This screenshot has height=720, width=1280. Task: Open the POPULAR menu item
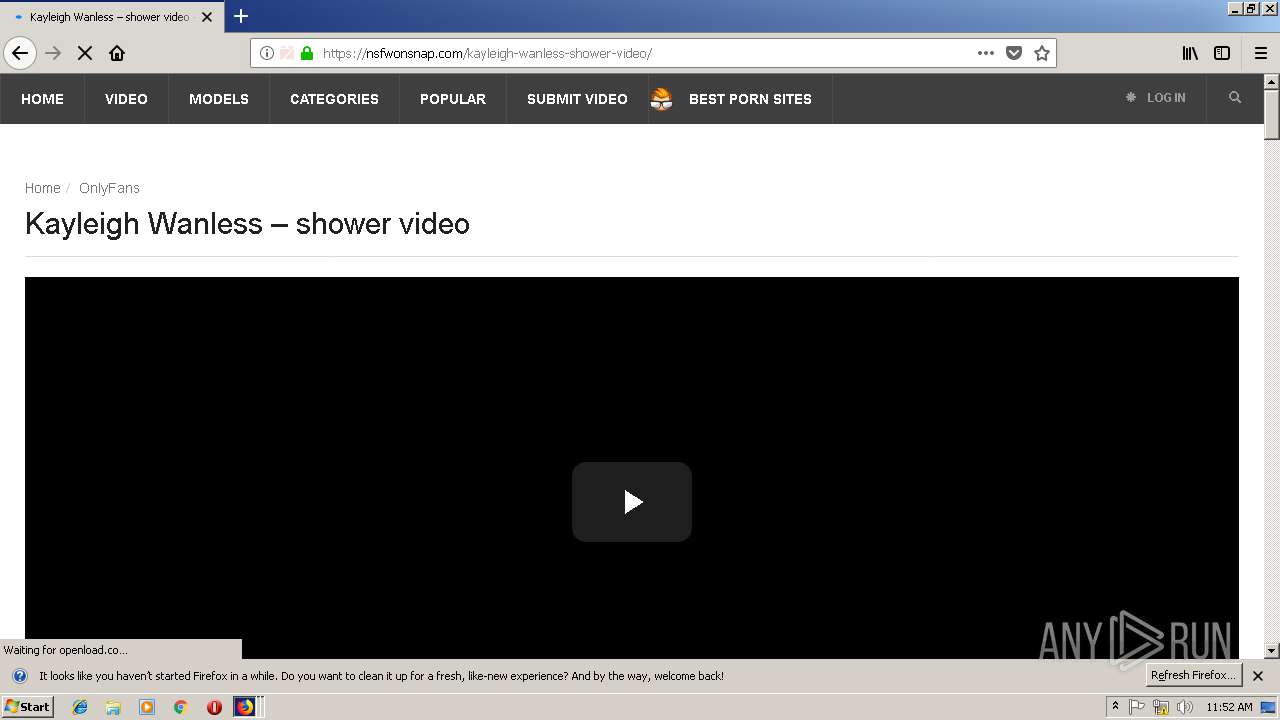point(453,99)
